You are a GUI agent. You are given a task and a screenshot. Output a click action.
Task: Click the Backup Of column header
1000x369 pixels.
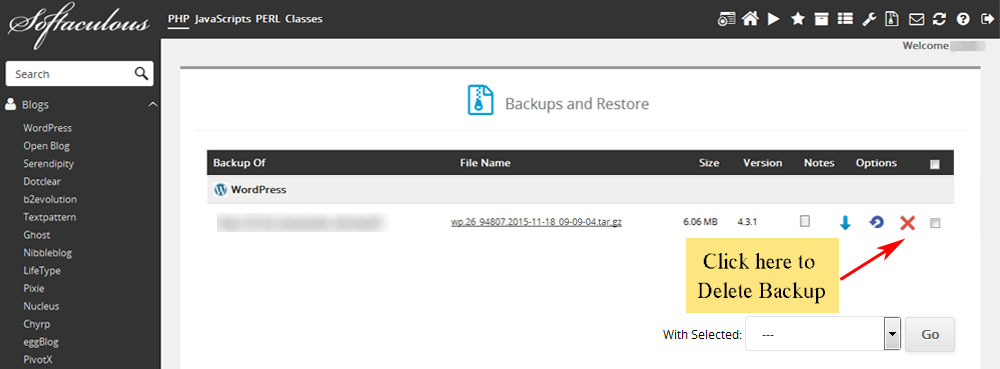coord(239,163)
